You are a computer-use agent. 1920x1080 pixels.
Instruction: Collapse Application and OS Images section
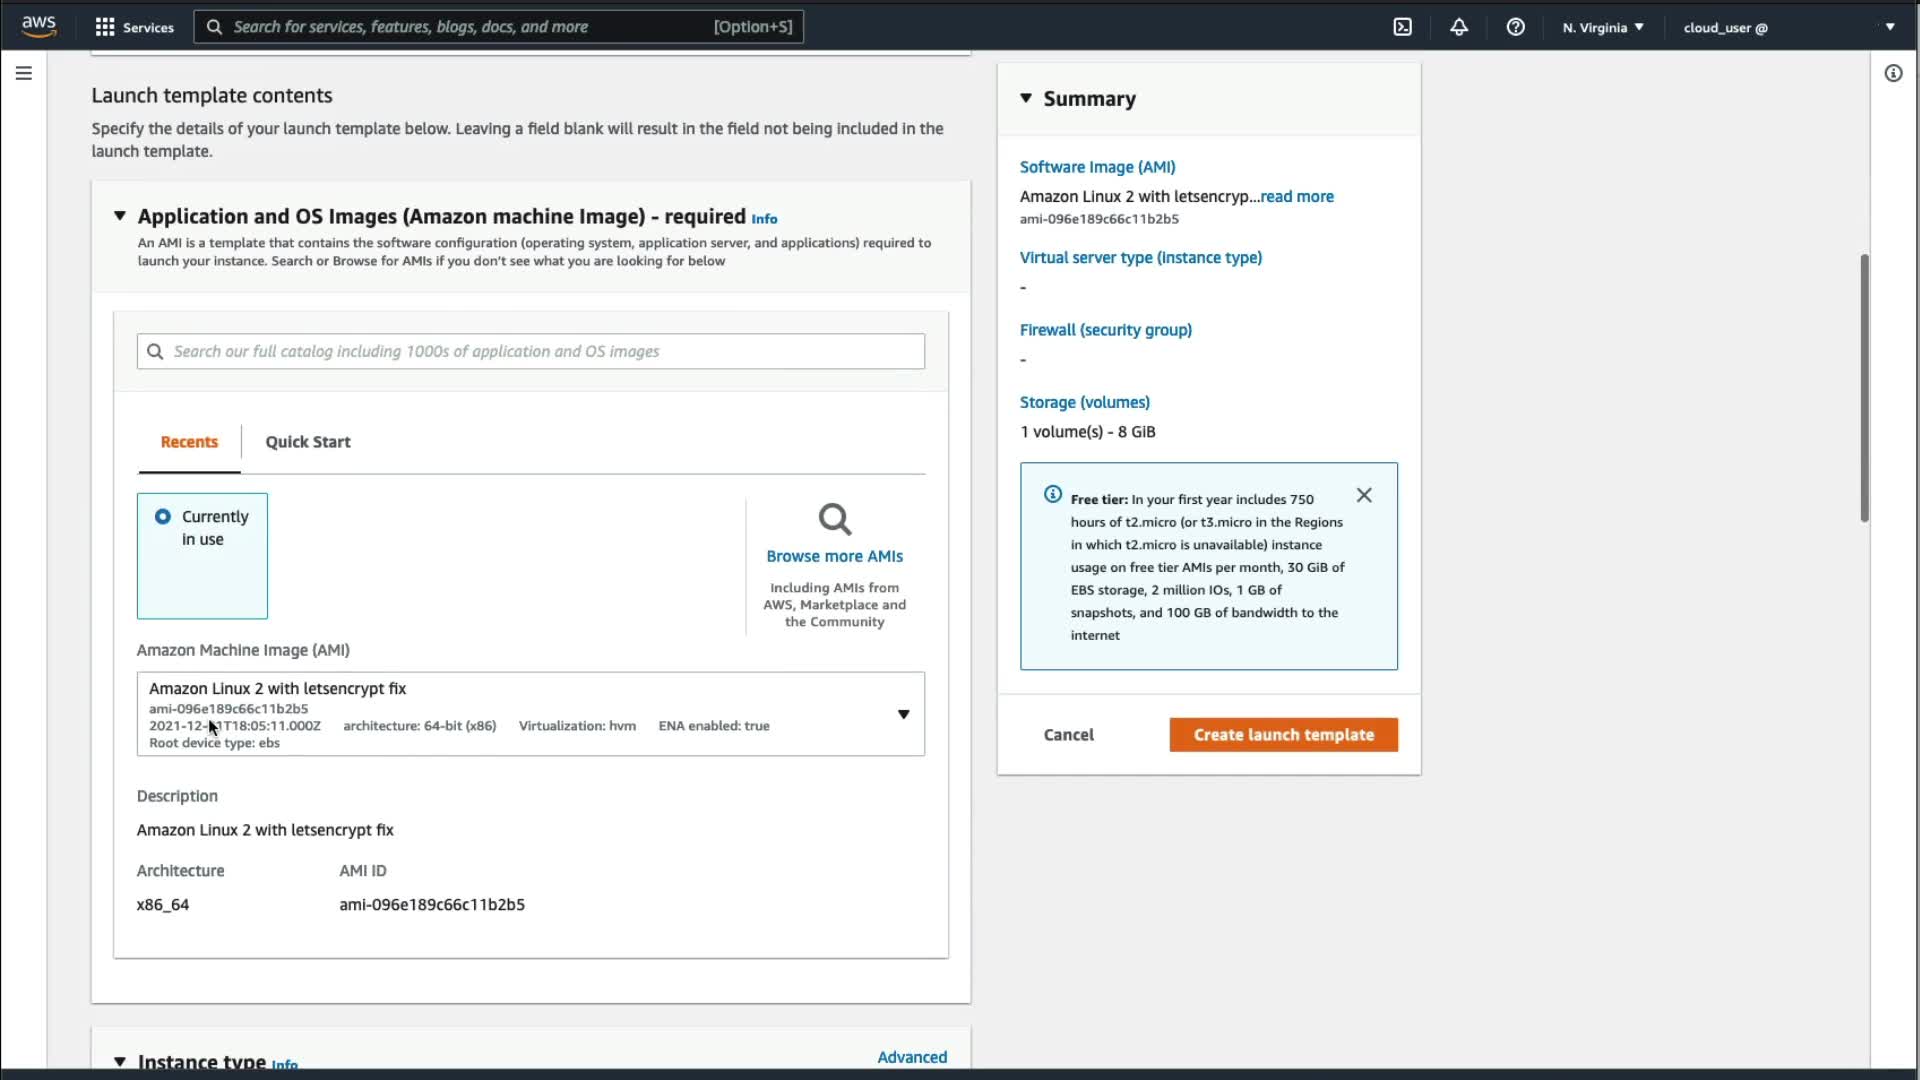pos(120,216)
